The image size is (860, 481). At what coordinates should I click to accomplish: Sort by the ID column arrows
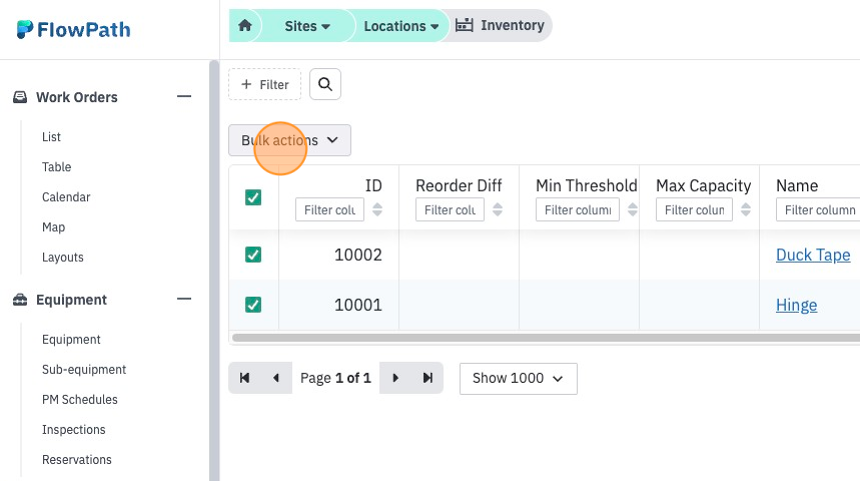377,210
